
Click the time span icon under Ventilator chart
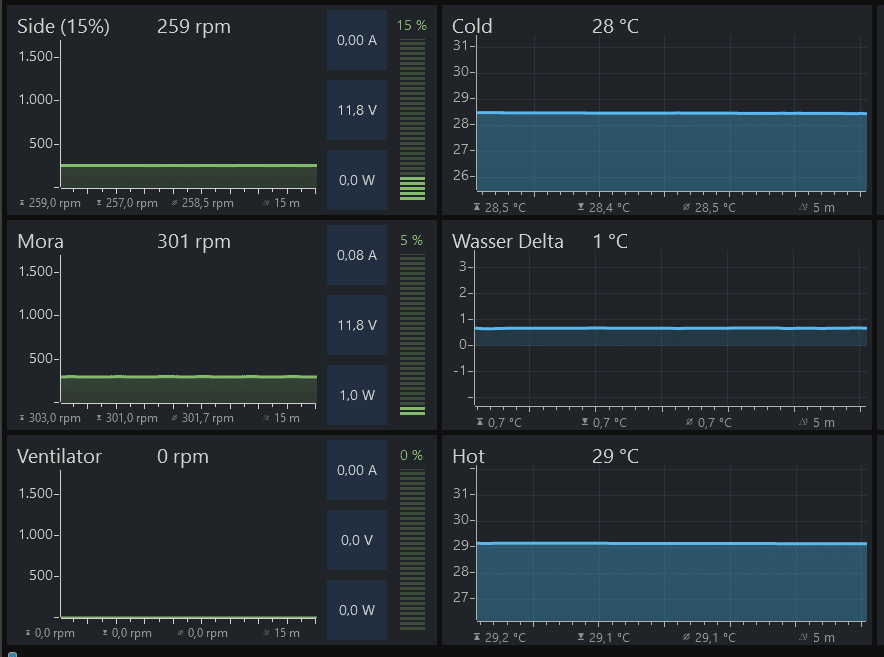267,633
